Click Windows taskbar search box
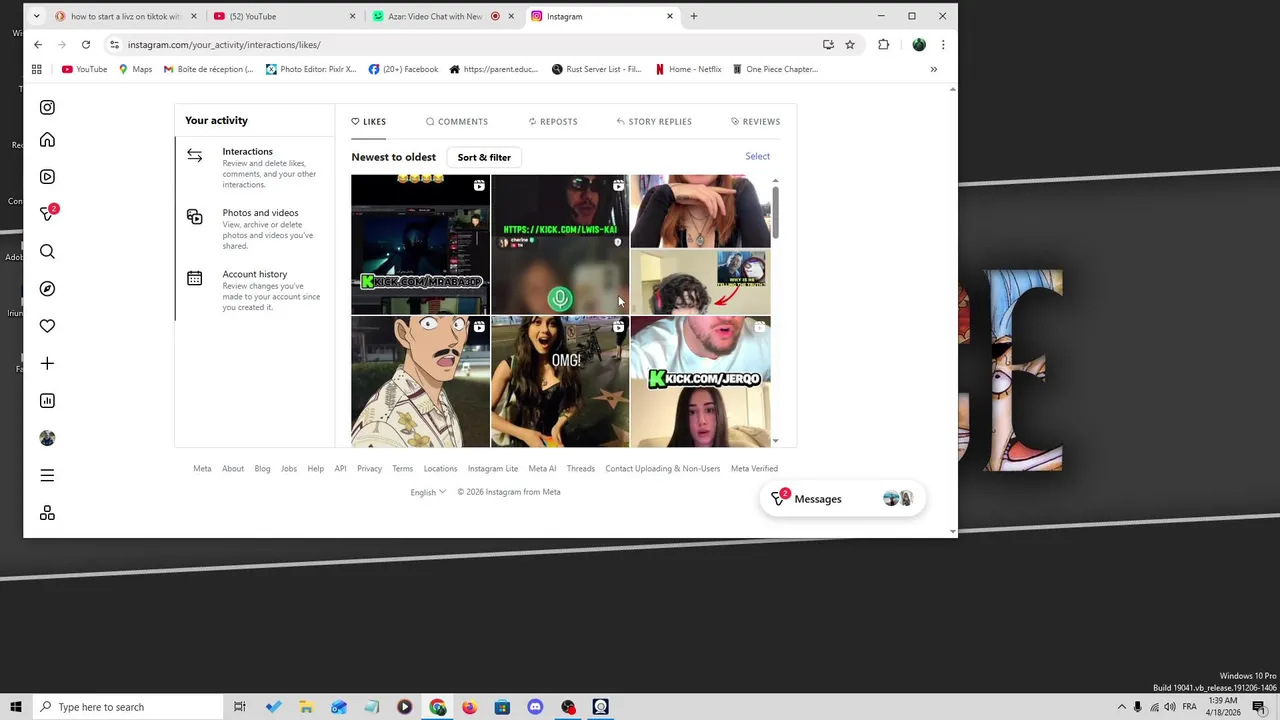Viewport: 1280px width, 720px height. point(127,707)
